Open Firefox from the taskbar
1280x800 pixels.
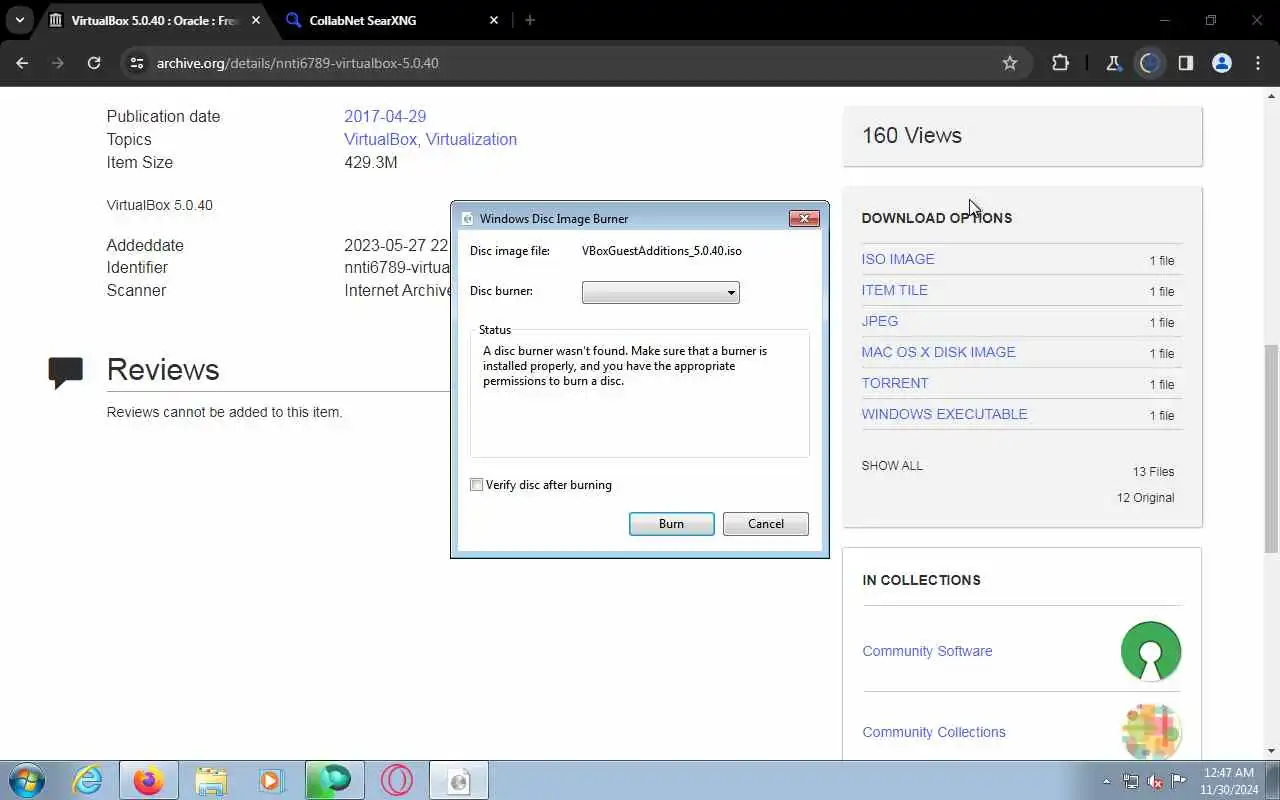(x=148, y=780)
